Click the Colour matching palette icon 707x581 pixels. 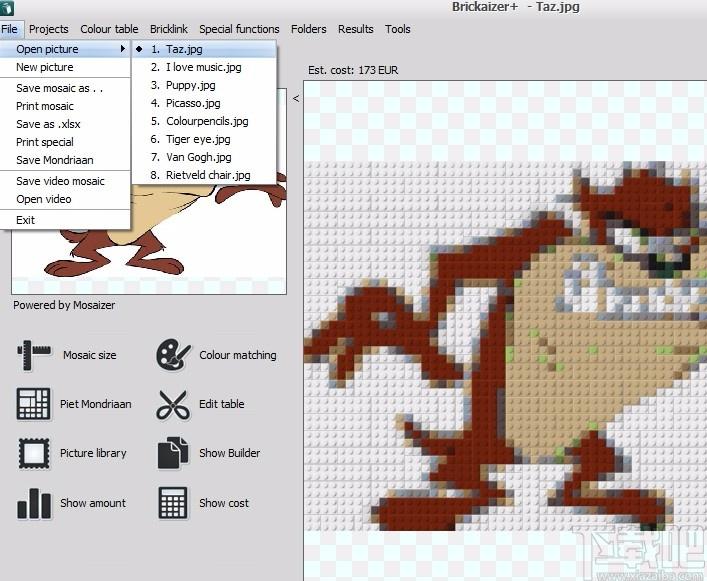pyautogui.click(x=173, y=355)
